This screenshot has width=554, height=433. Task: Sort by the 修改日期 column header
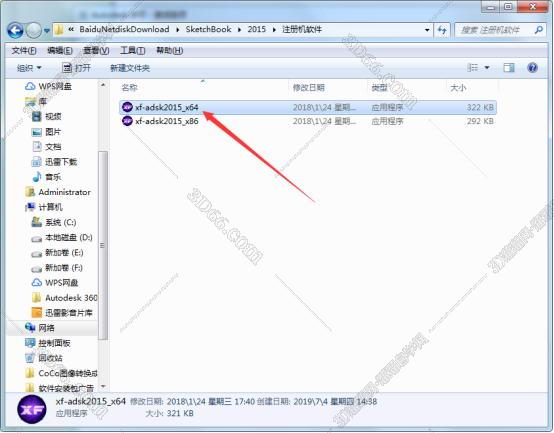tap(308, 87)
